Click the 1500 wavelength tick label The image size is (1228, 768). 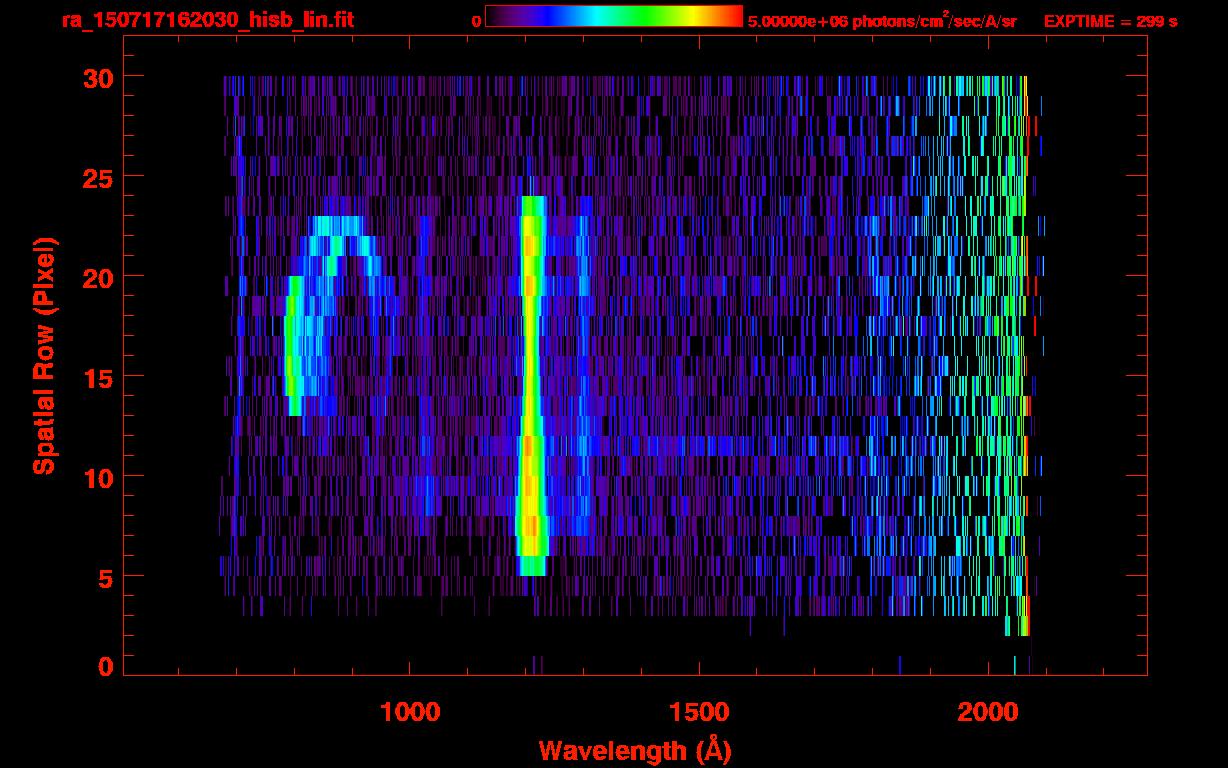point(699,712)
